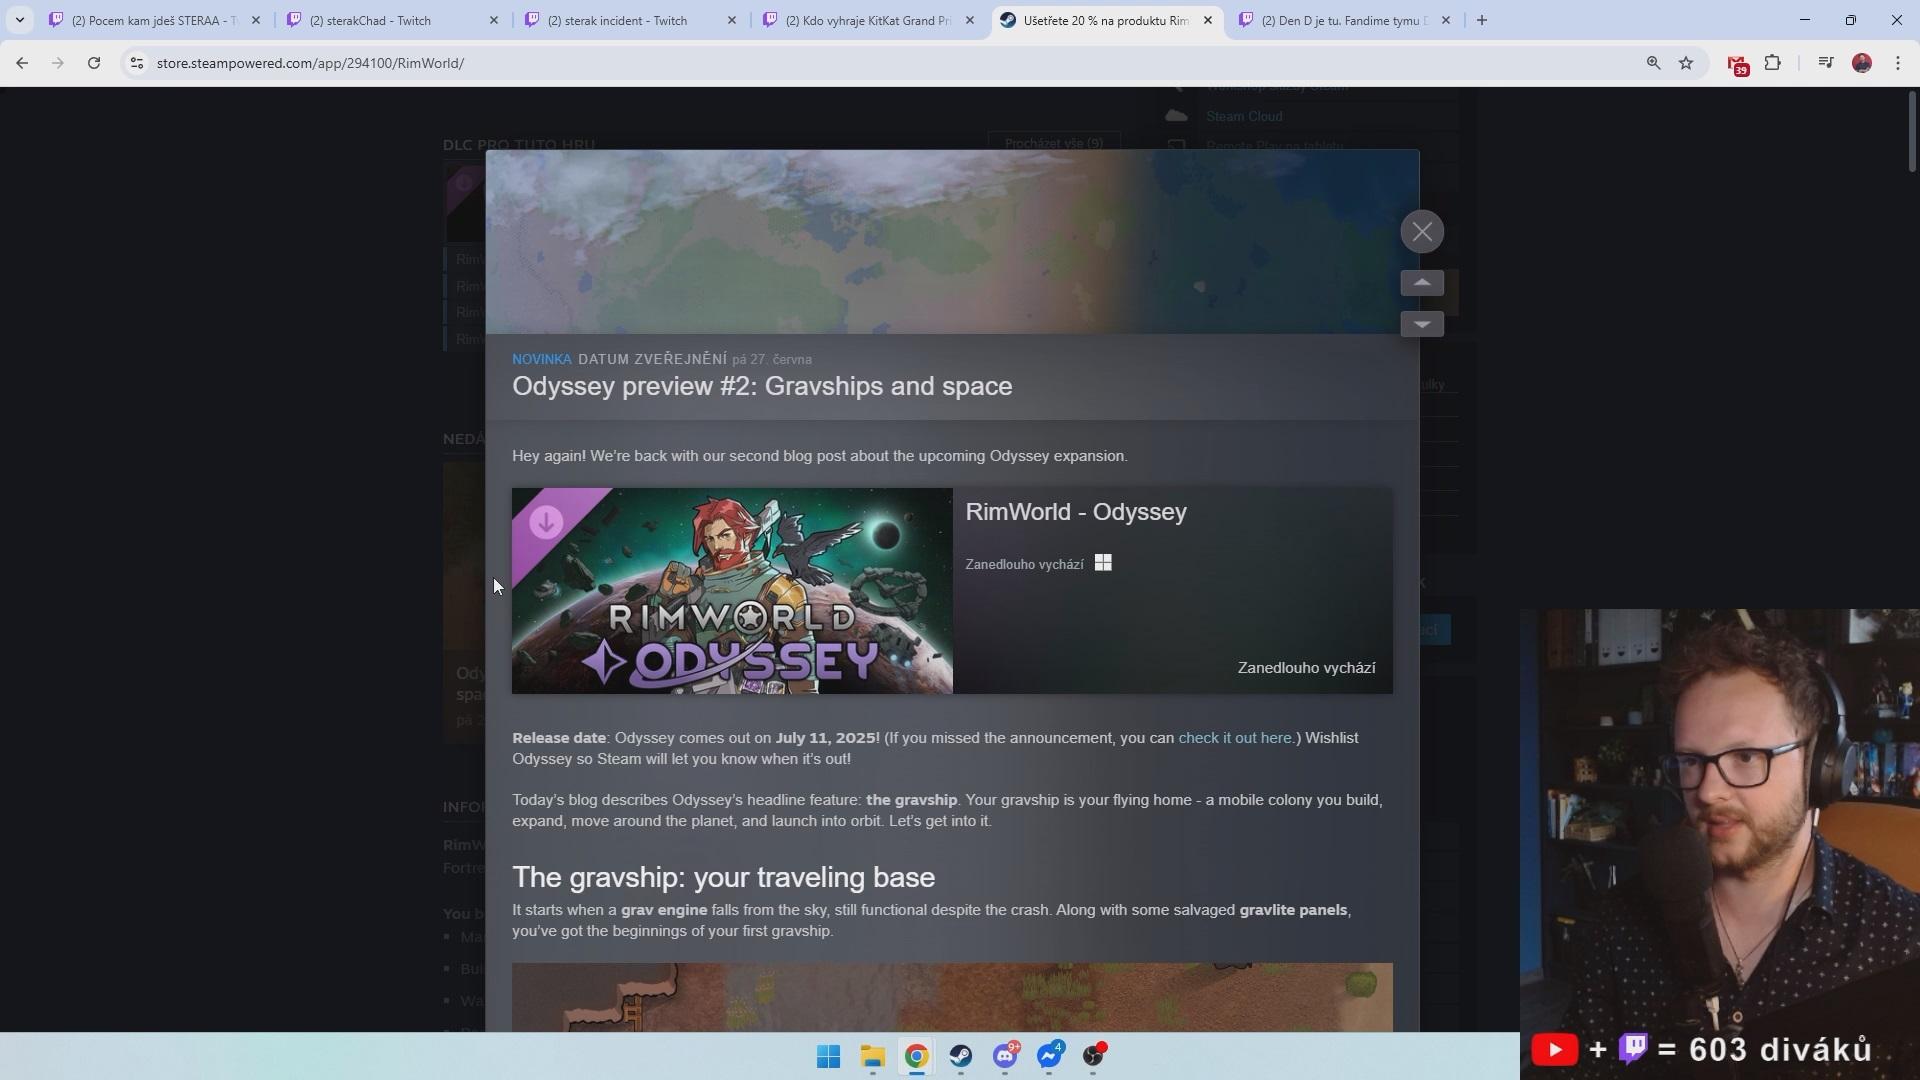Click 'Odyssey preview #2' headline
Viewport: 1920px width, 1080px height.
762,387
